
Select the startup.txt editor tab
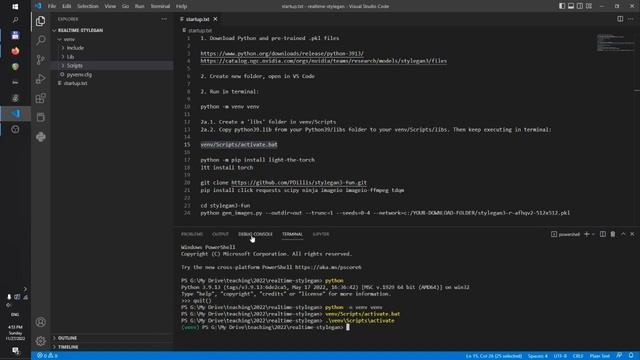pos(198,19)
